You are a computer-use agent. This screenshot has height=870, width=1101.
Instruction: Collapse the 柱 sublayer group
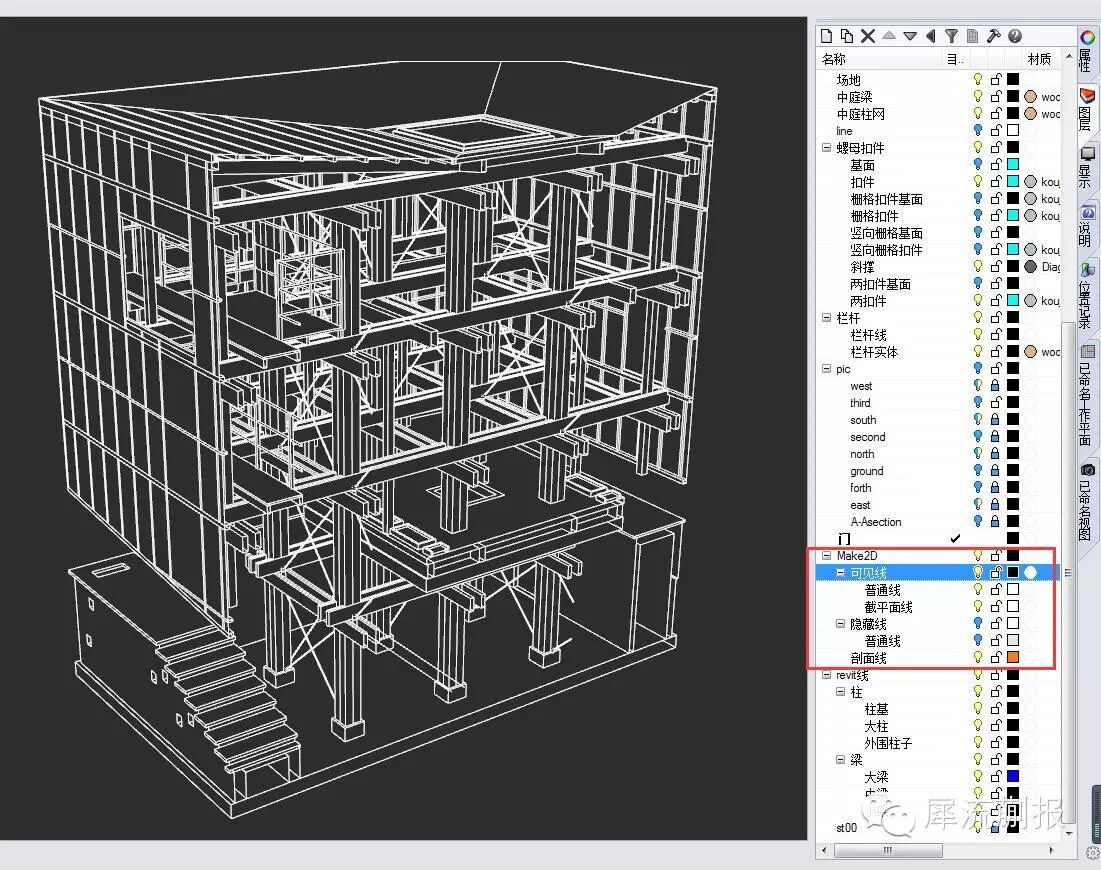click(840, 692)
